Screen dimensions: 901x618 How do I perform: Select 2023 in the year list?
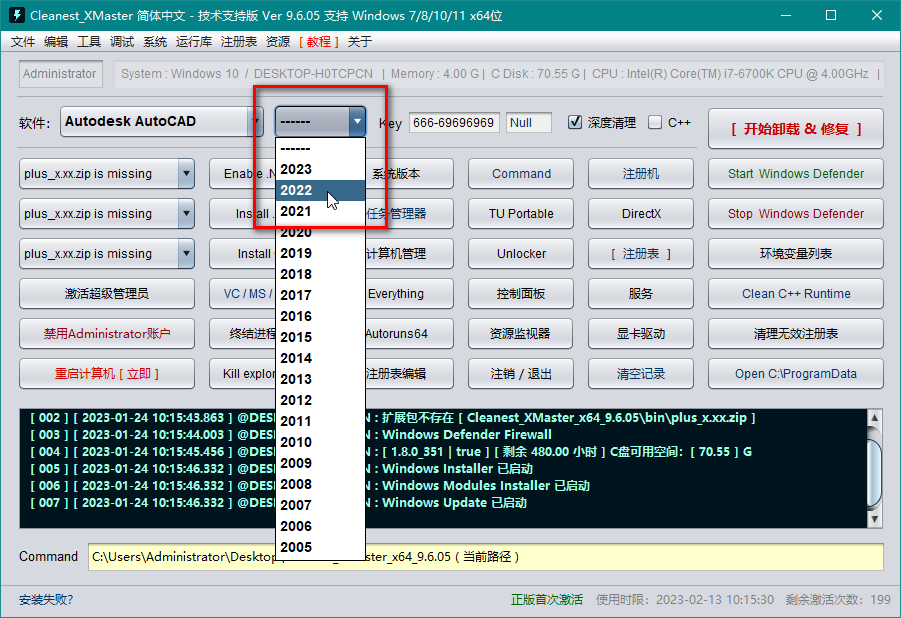click(x=320, y=169)
